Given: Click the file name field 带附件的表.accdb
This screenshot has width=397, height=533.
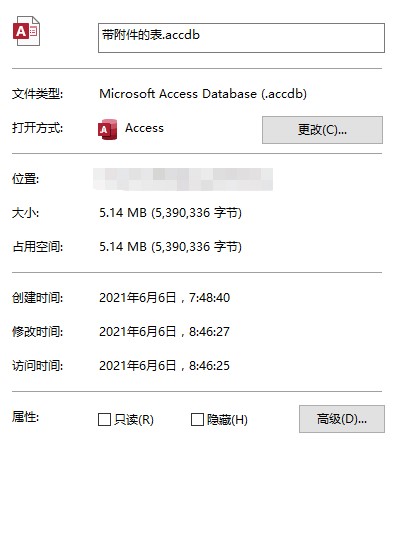Looking at the screenshot, I should pyautogui.click(x=241, y=38).
